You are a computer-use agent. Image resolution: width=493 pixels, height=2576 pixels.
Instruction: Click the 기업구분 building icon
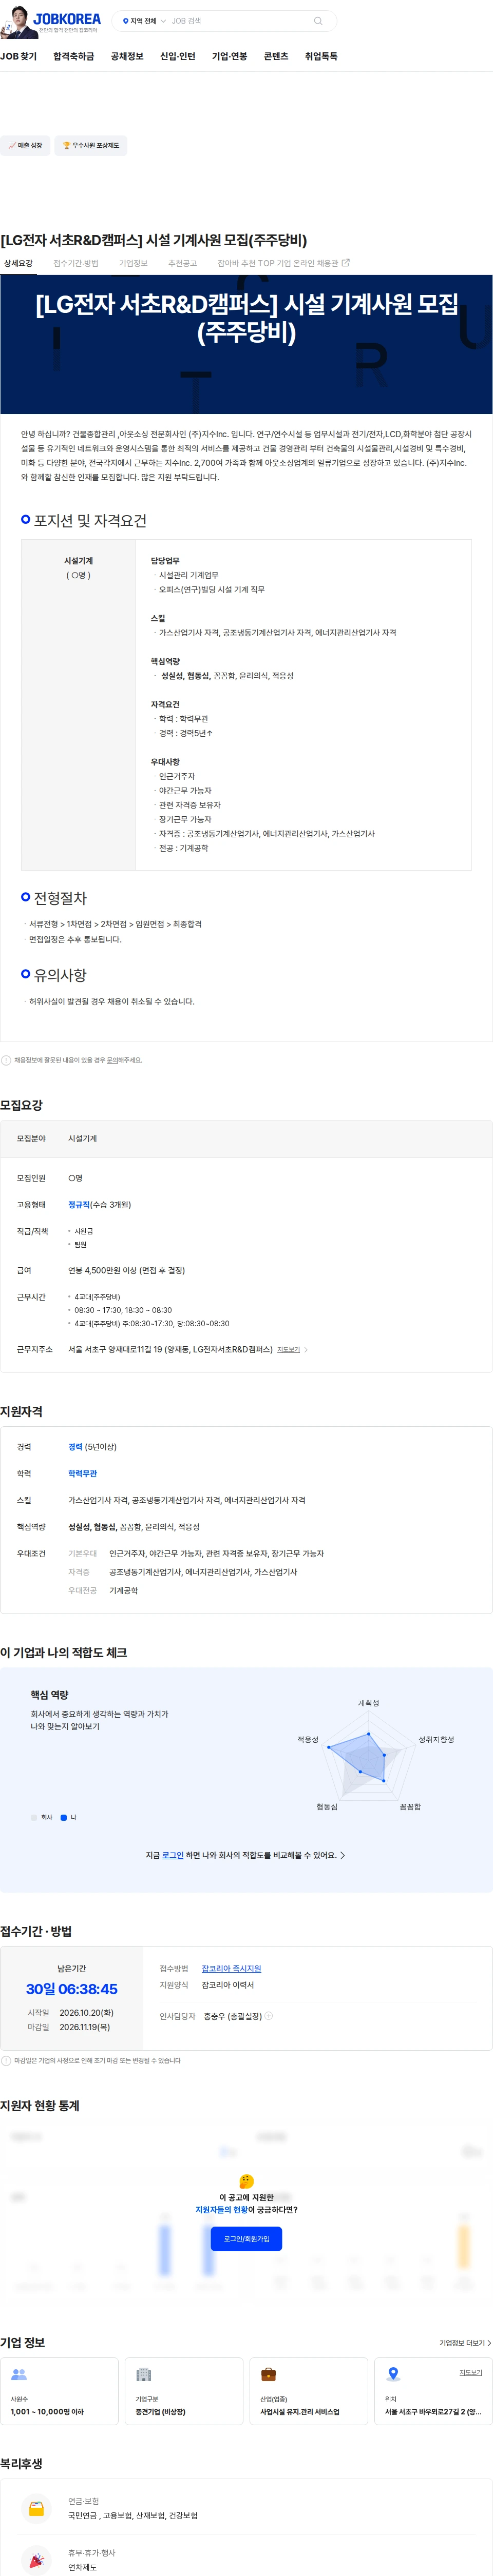[x=143, y=2374]
